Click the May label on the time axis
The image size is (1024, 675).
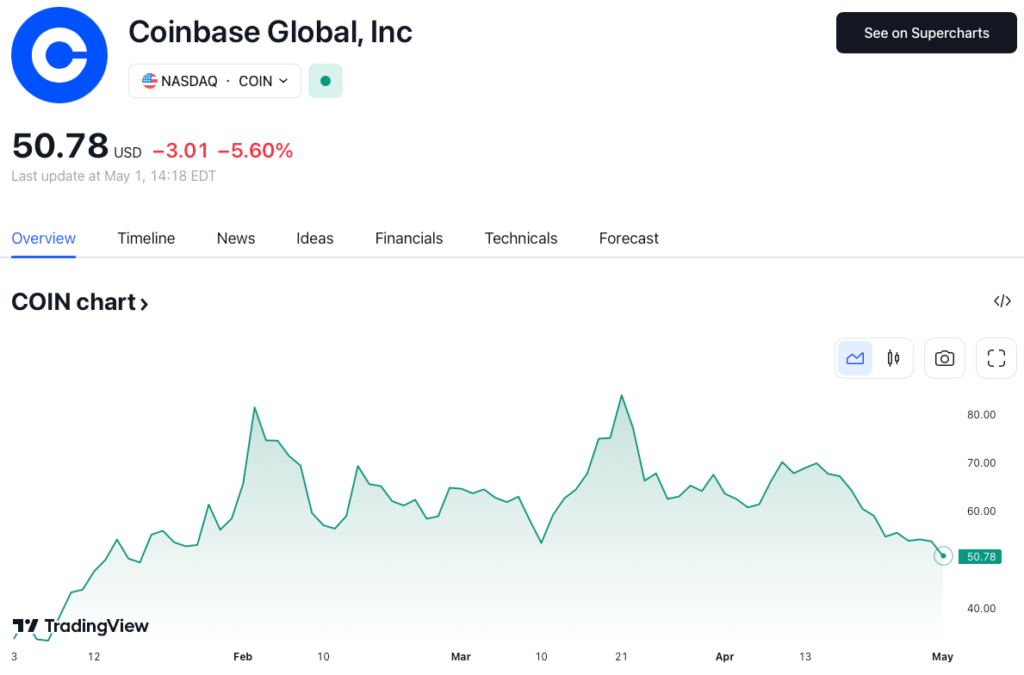point(941,657)
